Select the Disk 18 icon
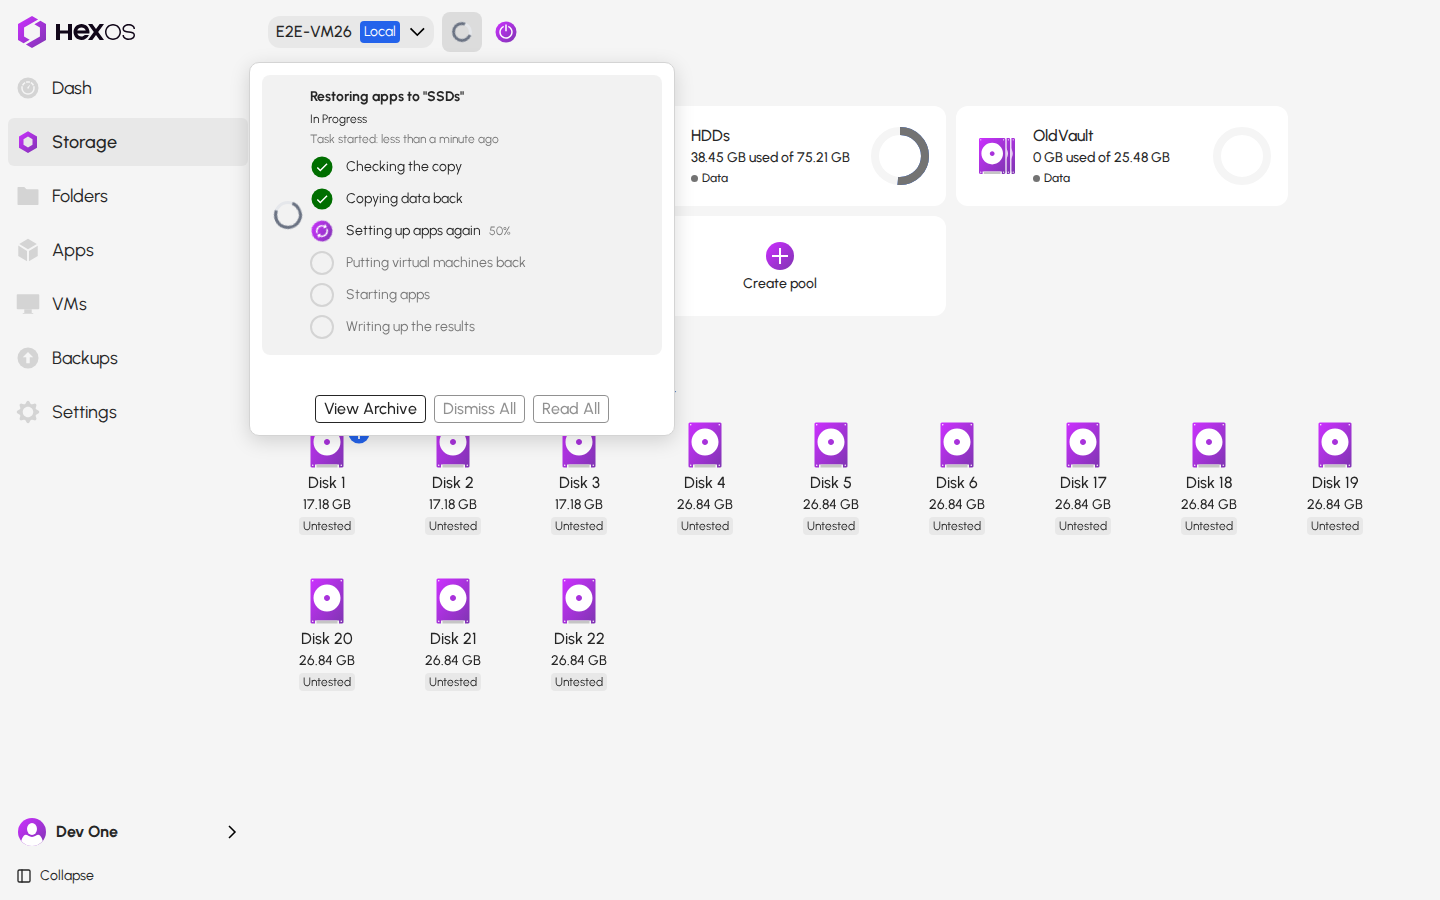This screenshot has width=1440, height=900. 1209,445
